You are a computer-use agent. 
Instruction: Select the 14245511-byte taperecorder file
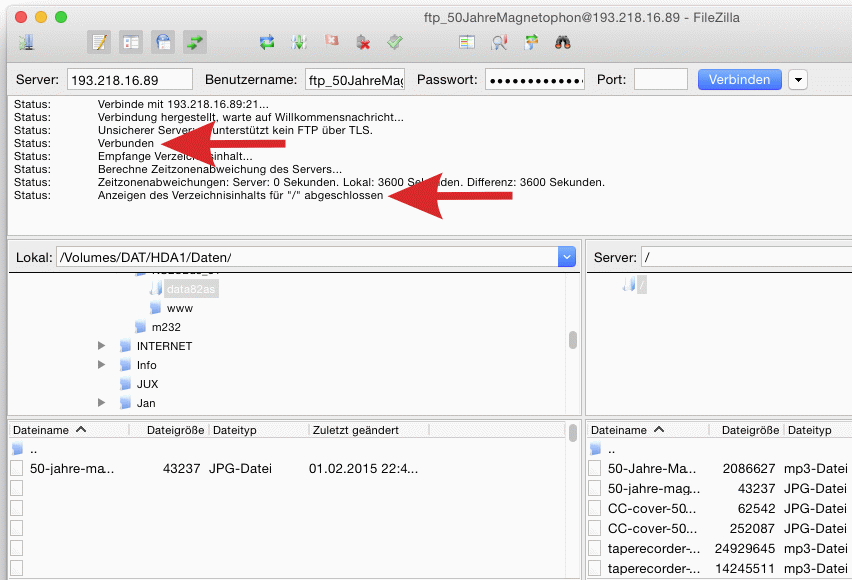coord(720,569)
